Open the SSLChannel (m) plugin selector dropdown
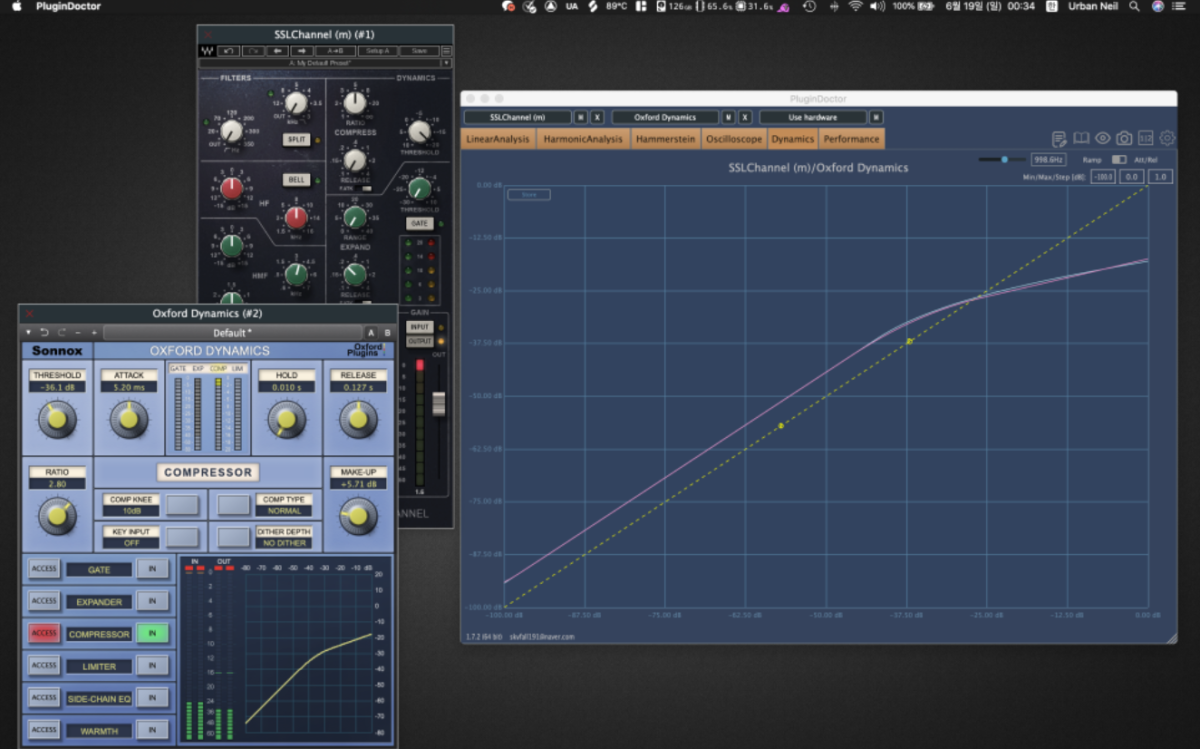 tap(517, 117)
